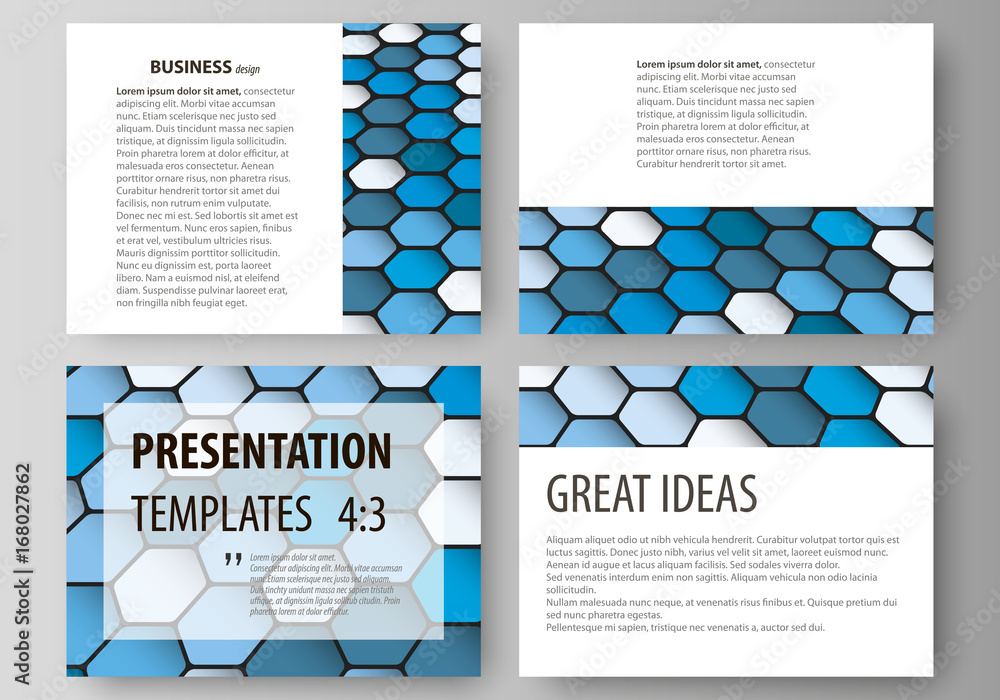Click the 'TEMPLATES 4:3' text
This screenshot has height=700, width=1000.
(x=259, y=514)
